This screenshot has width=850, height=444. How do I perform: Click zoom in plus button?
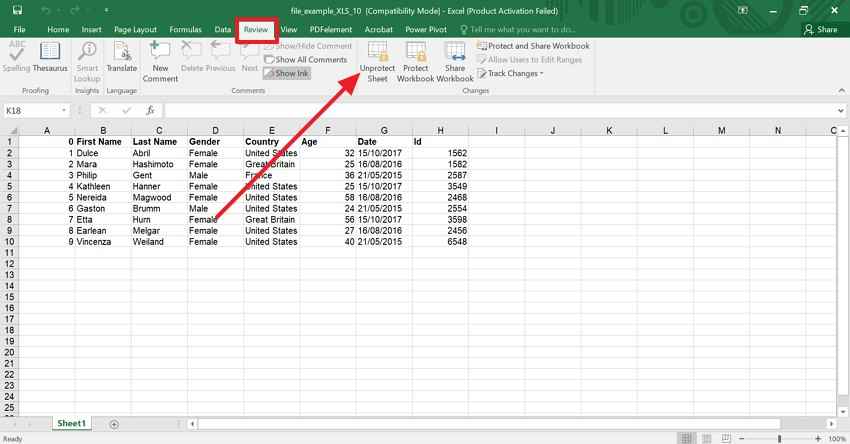(x=818, y=438)
